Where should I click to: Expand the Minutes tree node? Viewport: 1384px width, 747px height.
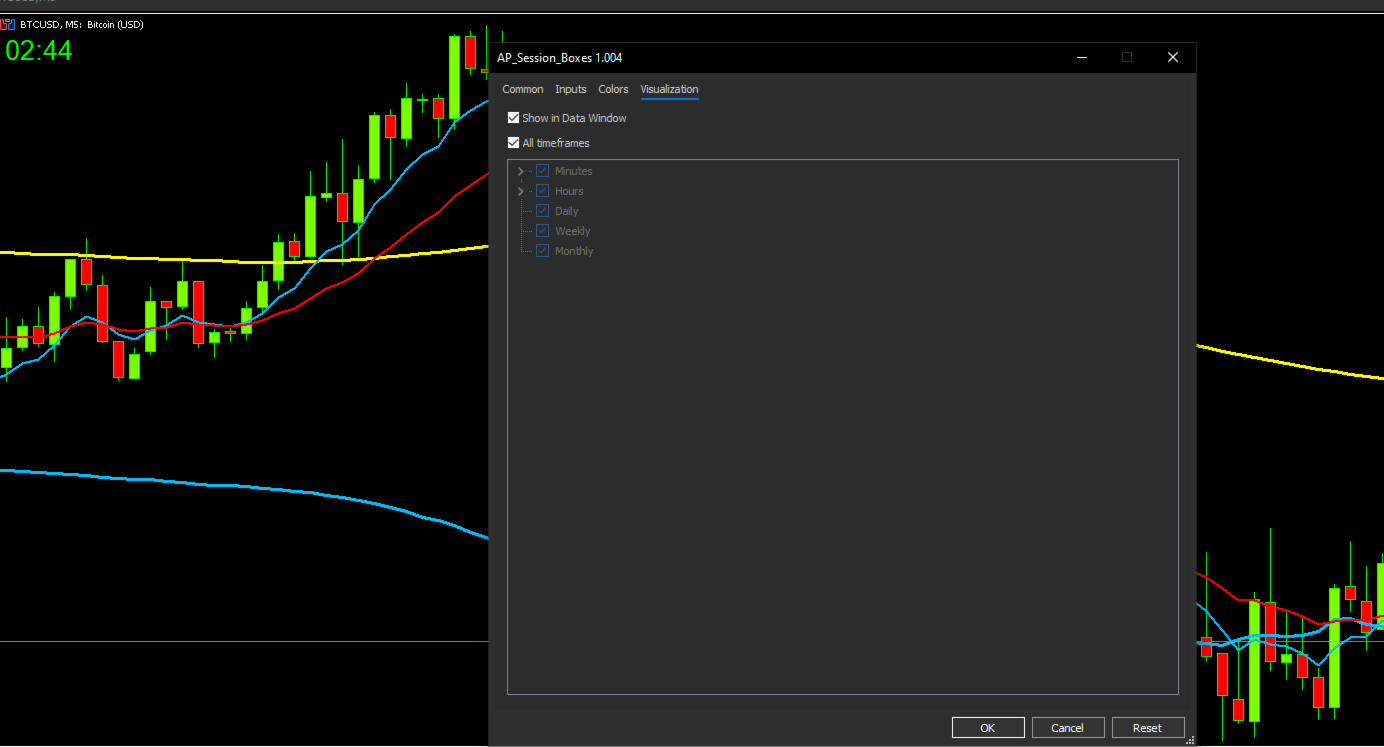(x=520, y=171)
